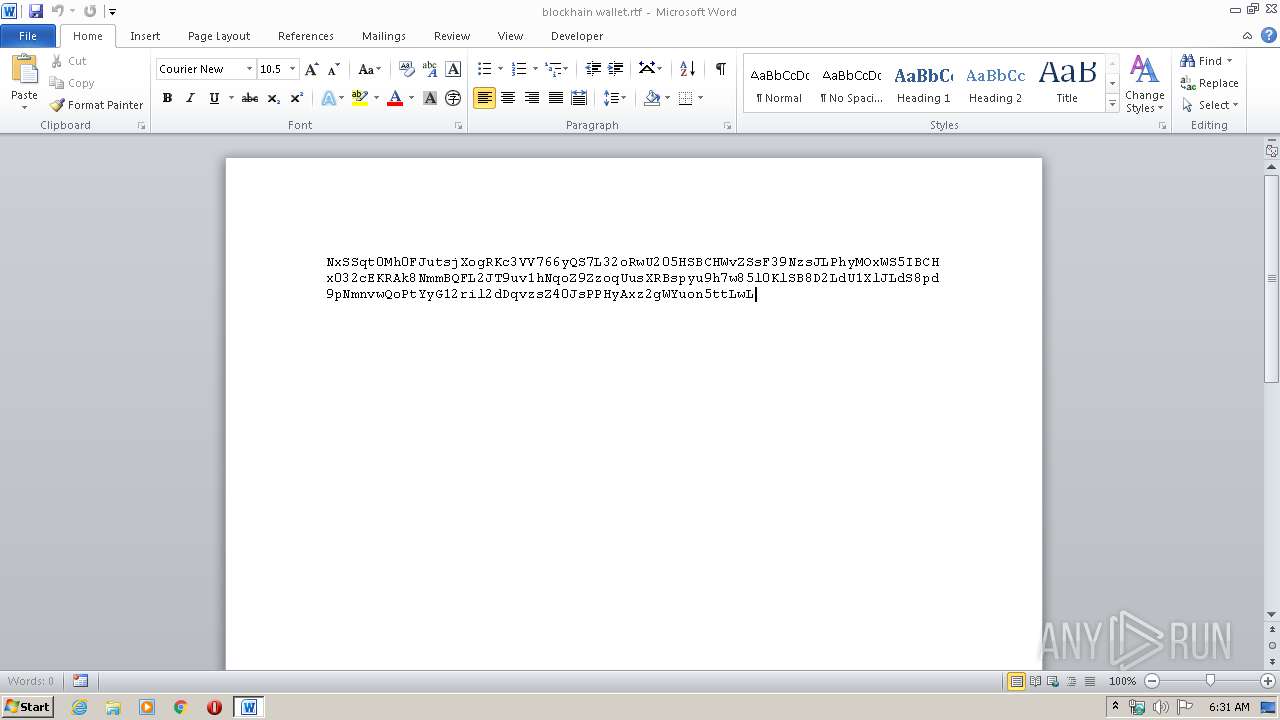Image resolution: width=1280 pixels, height=720 pixels.
Task: Open the Courier New font name dropdown
Action: 249,69
